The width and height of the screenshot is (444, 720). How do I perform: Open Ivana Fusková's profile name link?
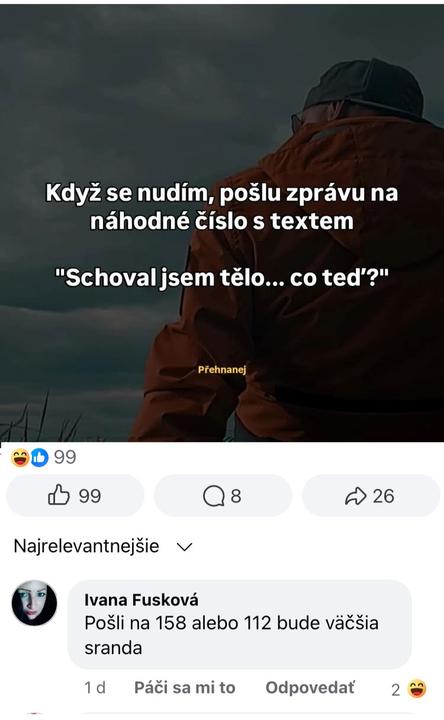(141, 600)
